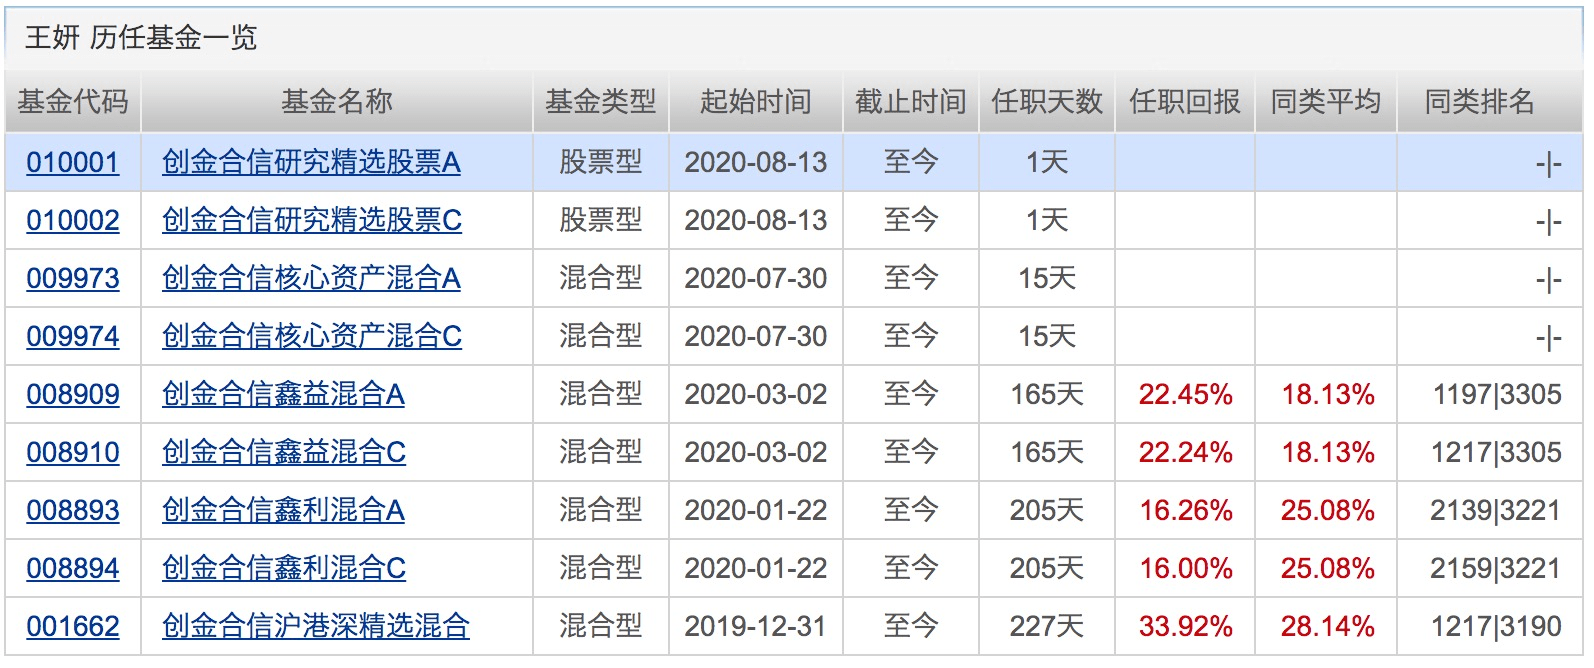The width and height of the screenshot is (1594, 668).
Task: Click 205天 in the 008894 row
Action: click(x=1047, y=569)
